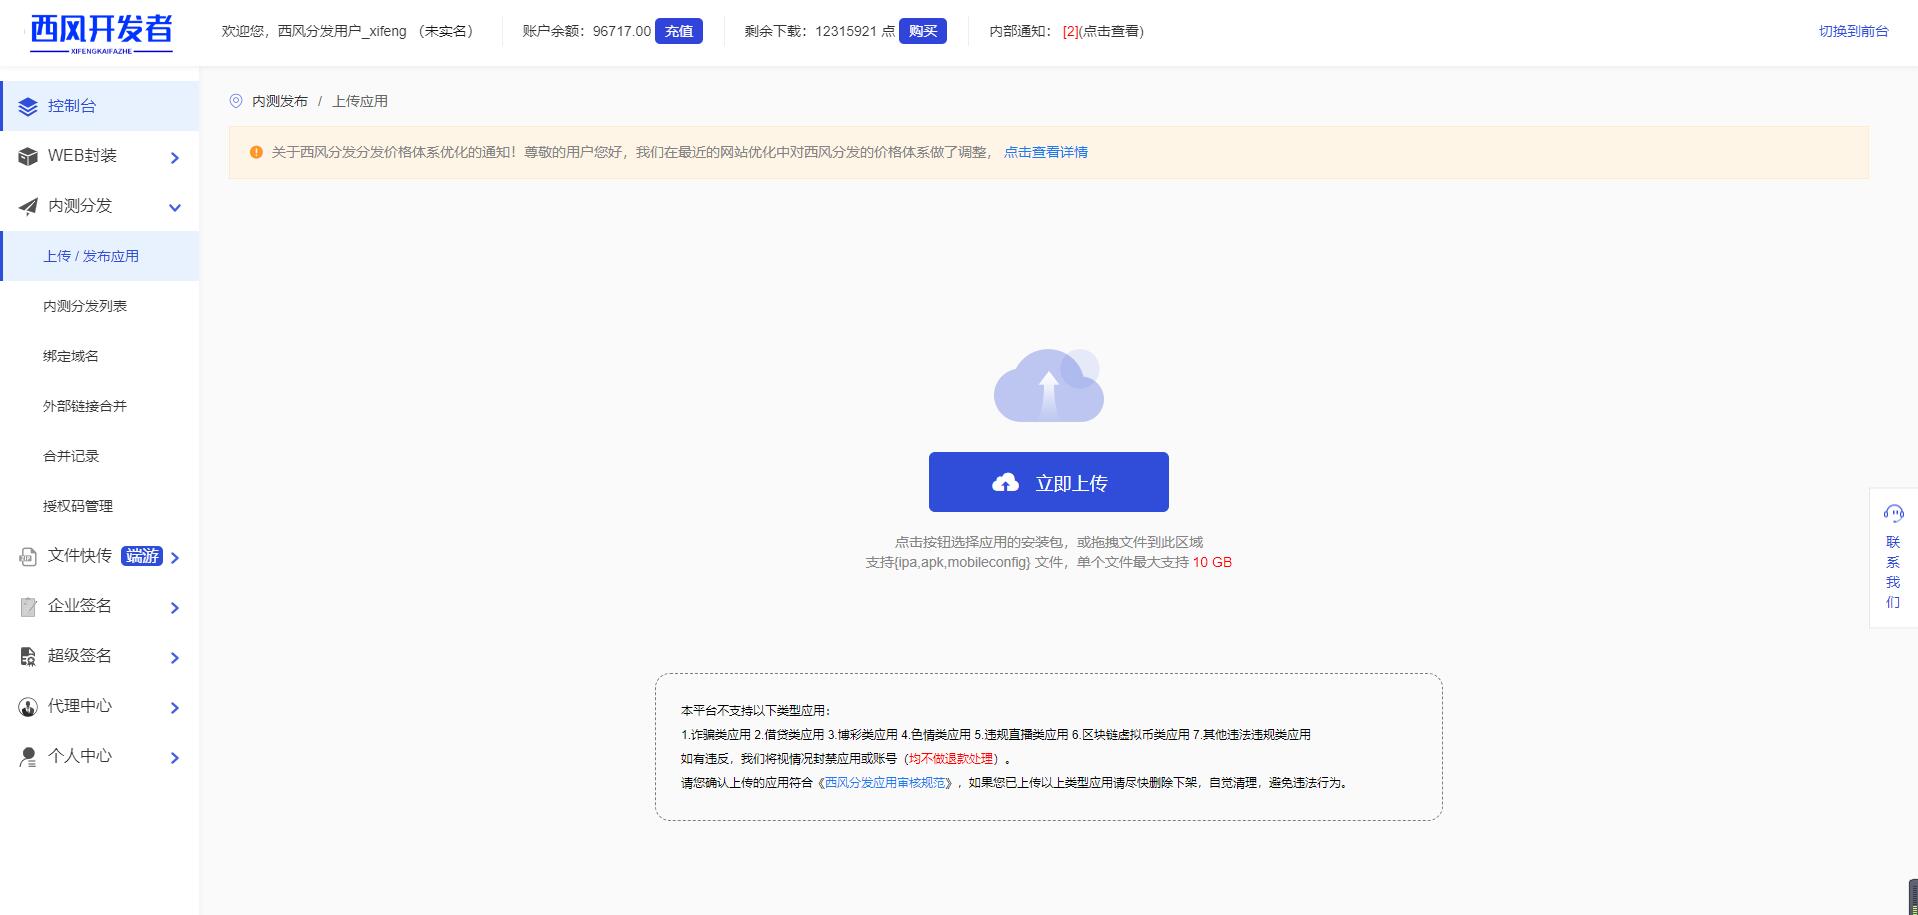The height and width of the screenshot is (915, 1918).
Task: Click the 代理中心 sidebar icon
Action: (x=28, y=707)
